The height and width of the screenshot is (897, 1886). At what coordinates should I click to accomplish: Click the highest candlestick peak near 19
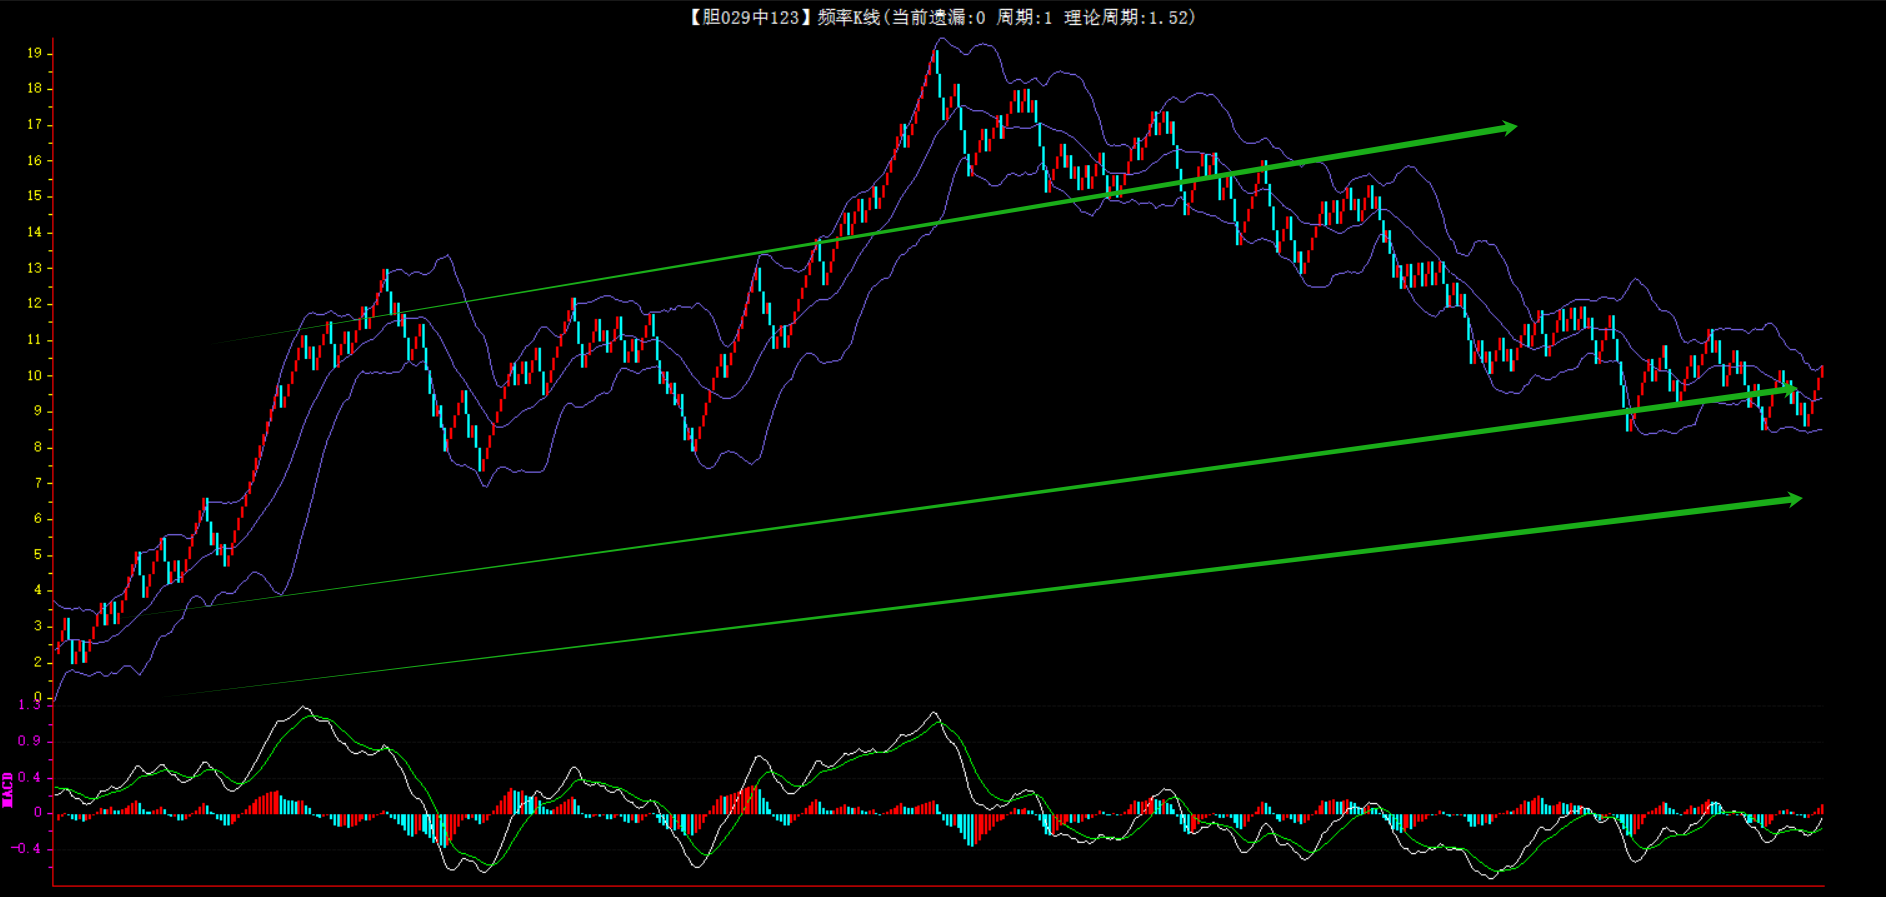(937, 52)
